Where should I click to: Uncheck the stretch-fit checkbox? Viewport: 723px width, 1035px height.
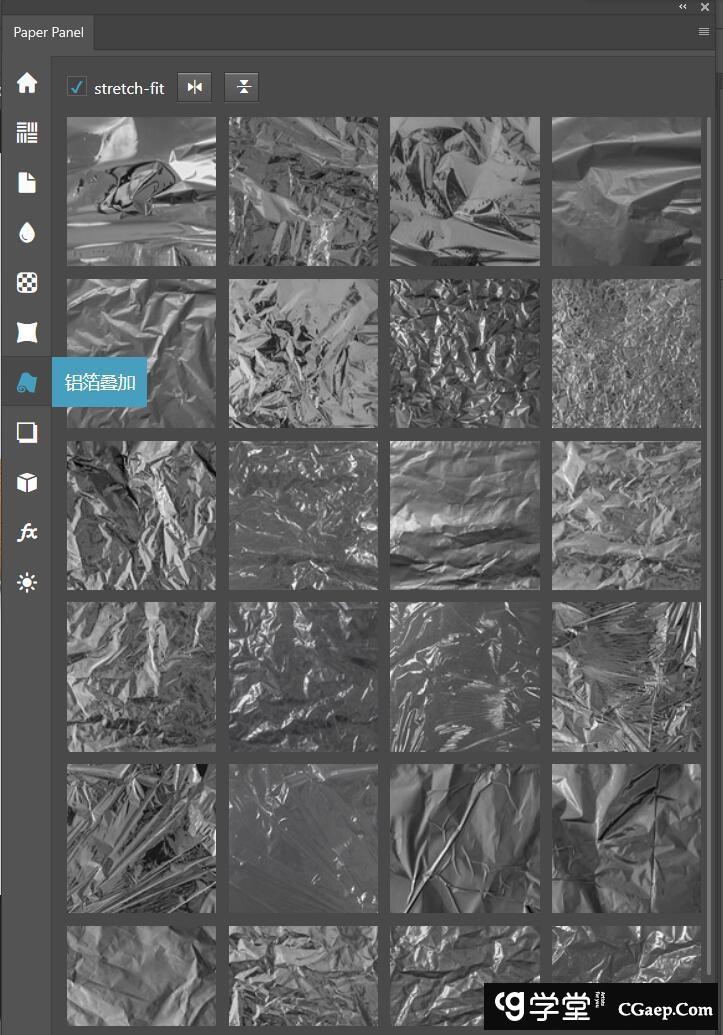(77, 87)
